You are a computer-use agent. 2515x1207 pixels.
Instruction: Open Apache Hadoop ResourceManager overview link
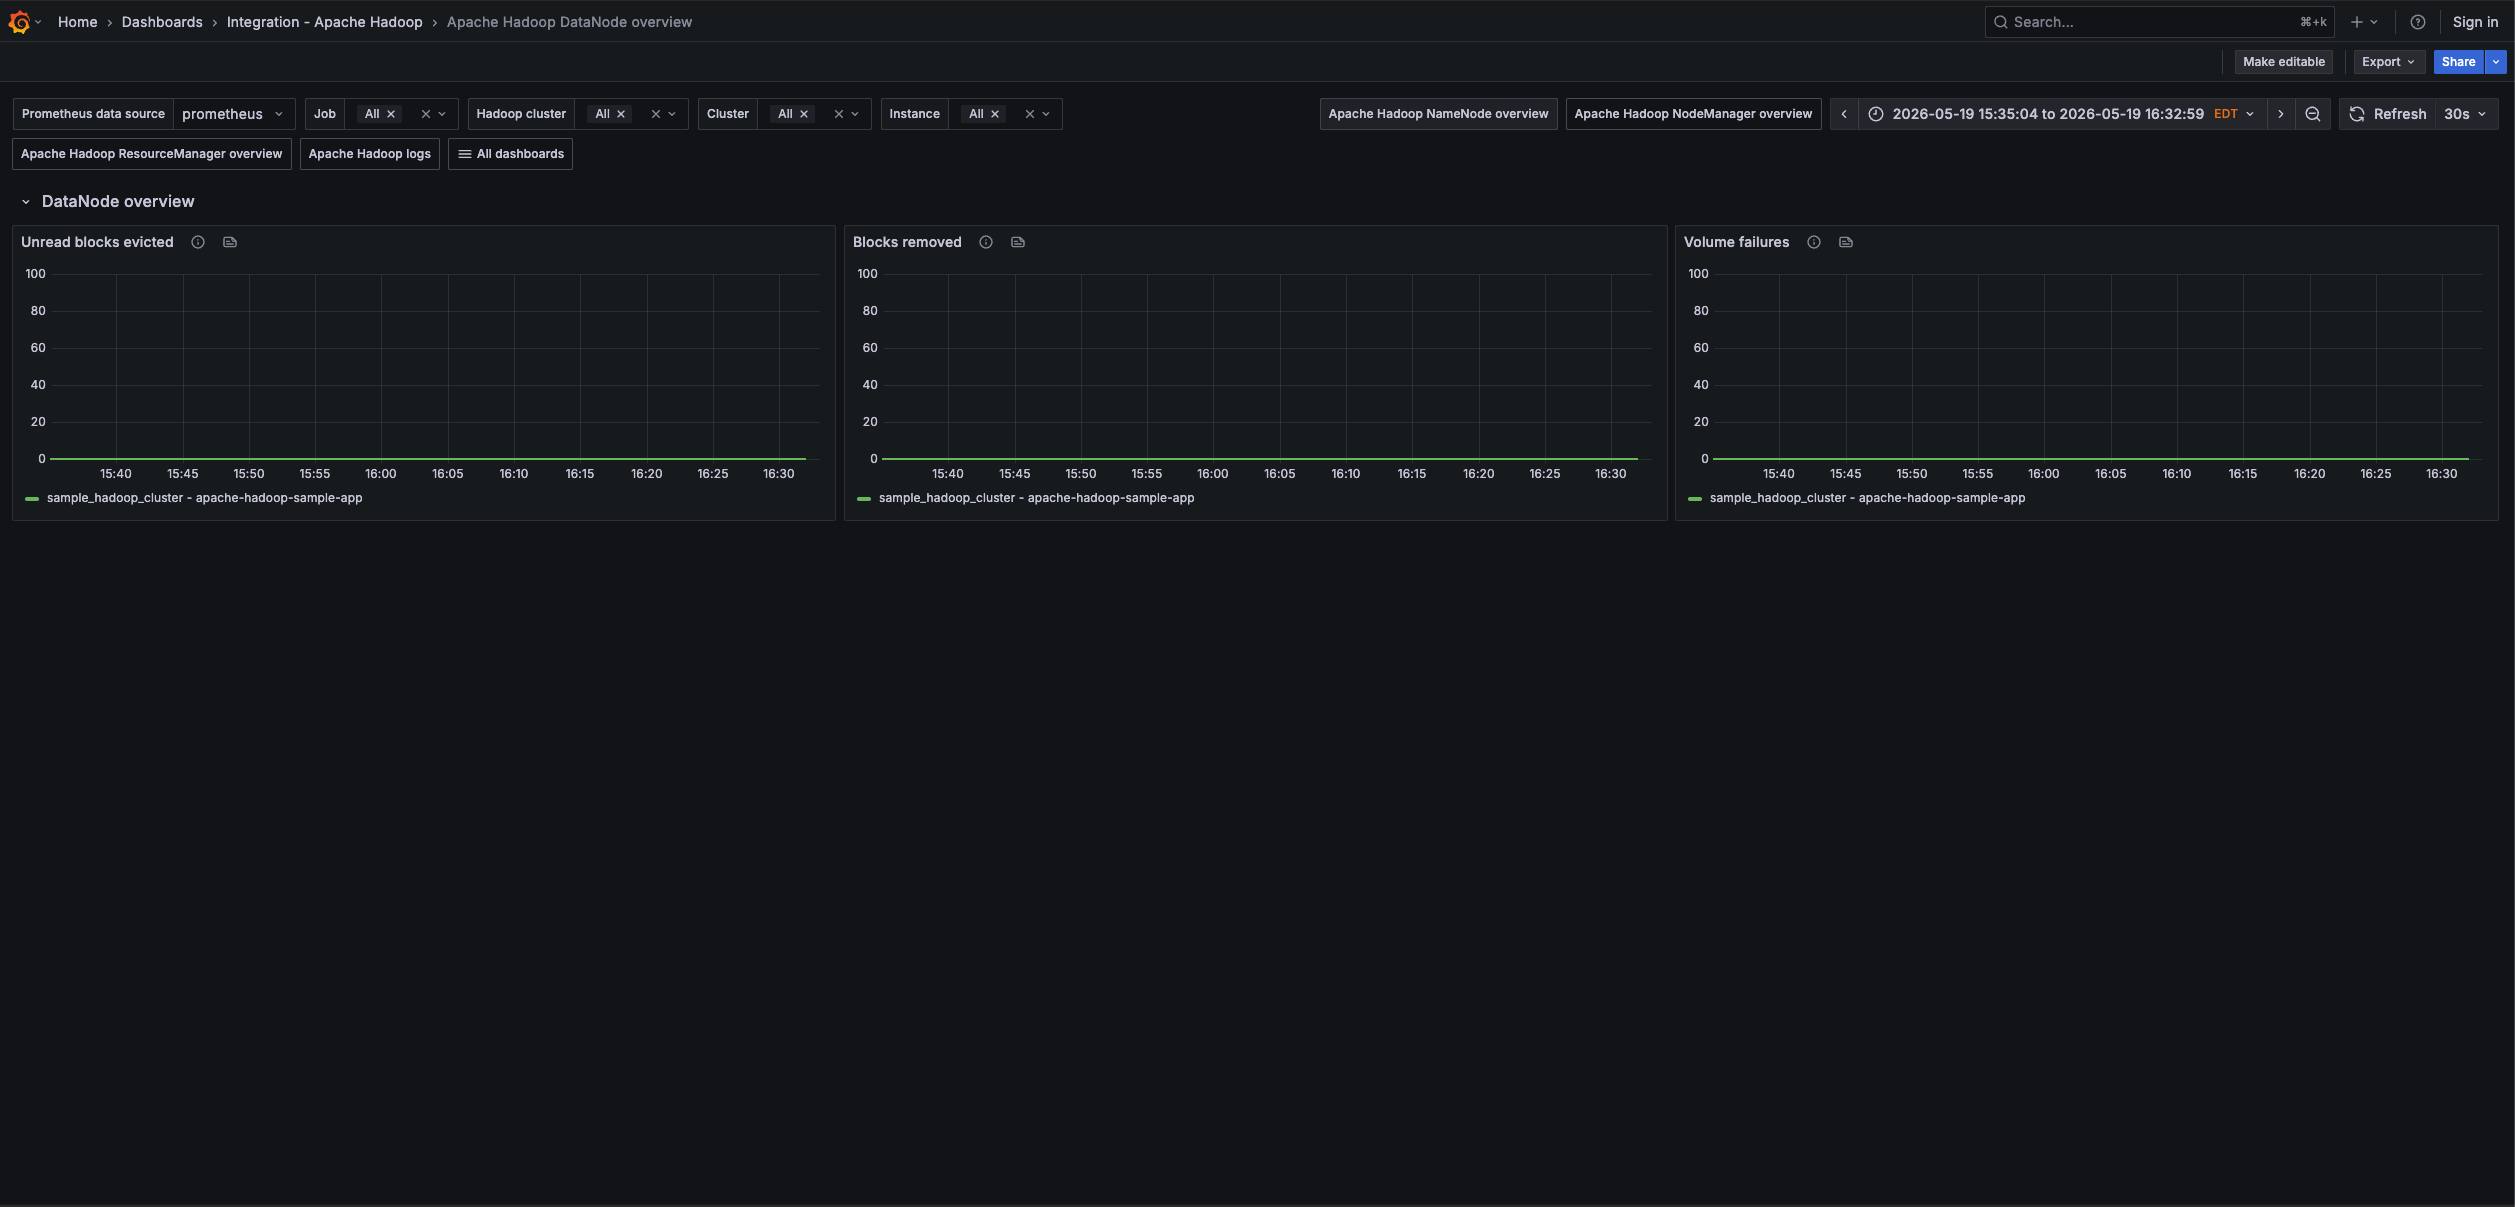click(152, 154)
